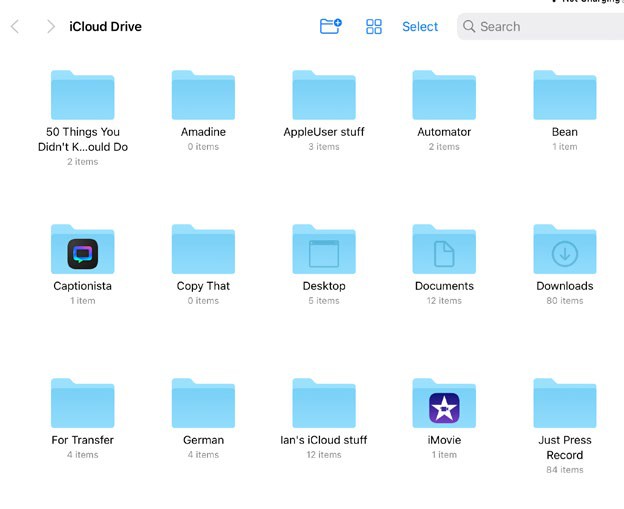This screenshot has width=624, height=509.
Task: Click into the Search field
Action: (540, 27)
